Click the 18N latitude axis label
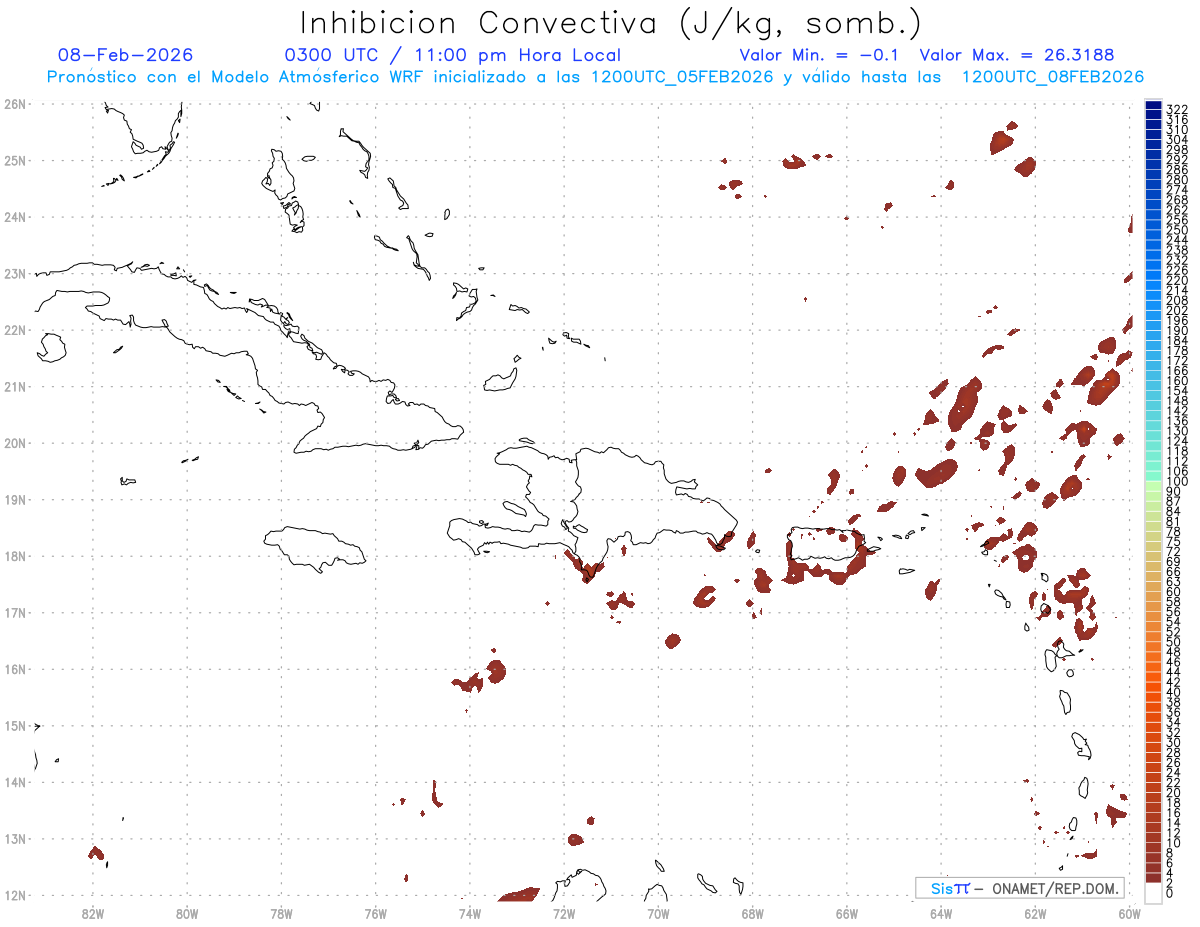1200x927 pixels. pos(15,556)
